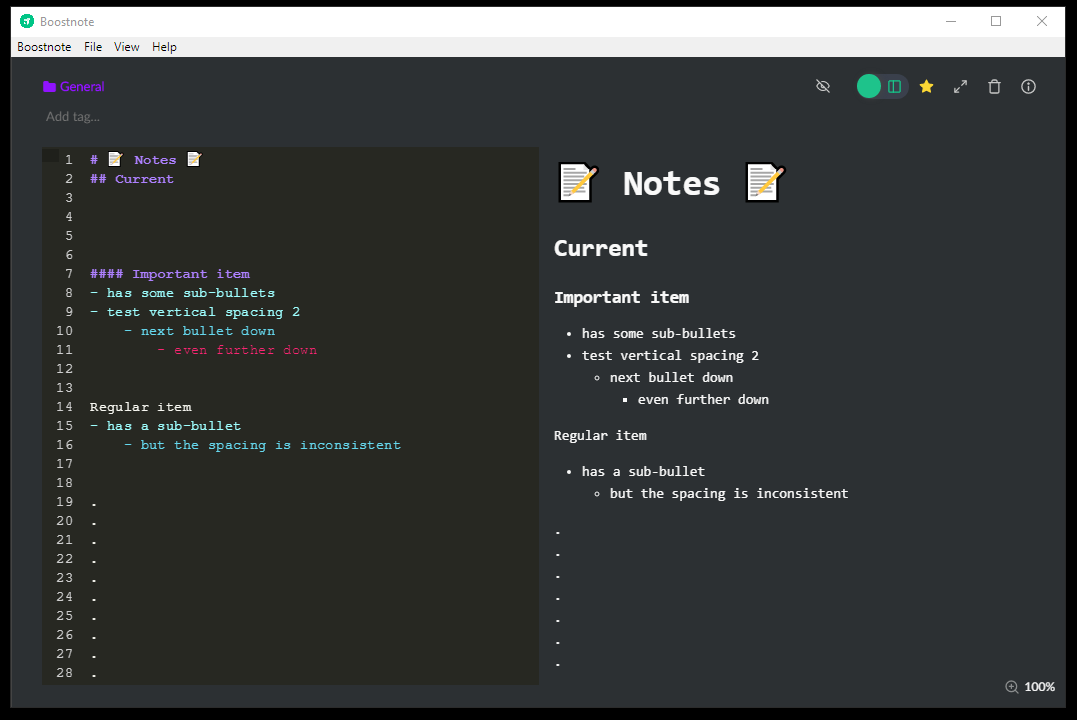Viewport: 1077px width, 720px height.
Task: Show note info with the info icon
Action: point(1028,87)
